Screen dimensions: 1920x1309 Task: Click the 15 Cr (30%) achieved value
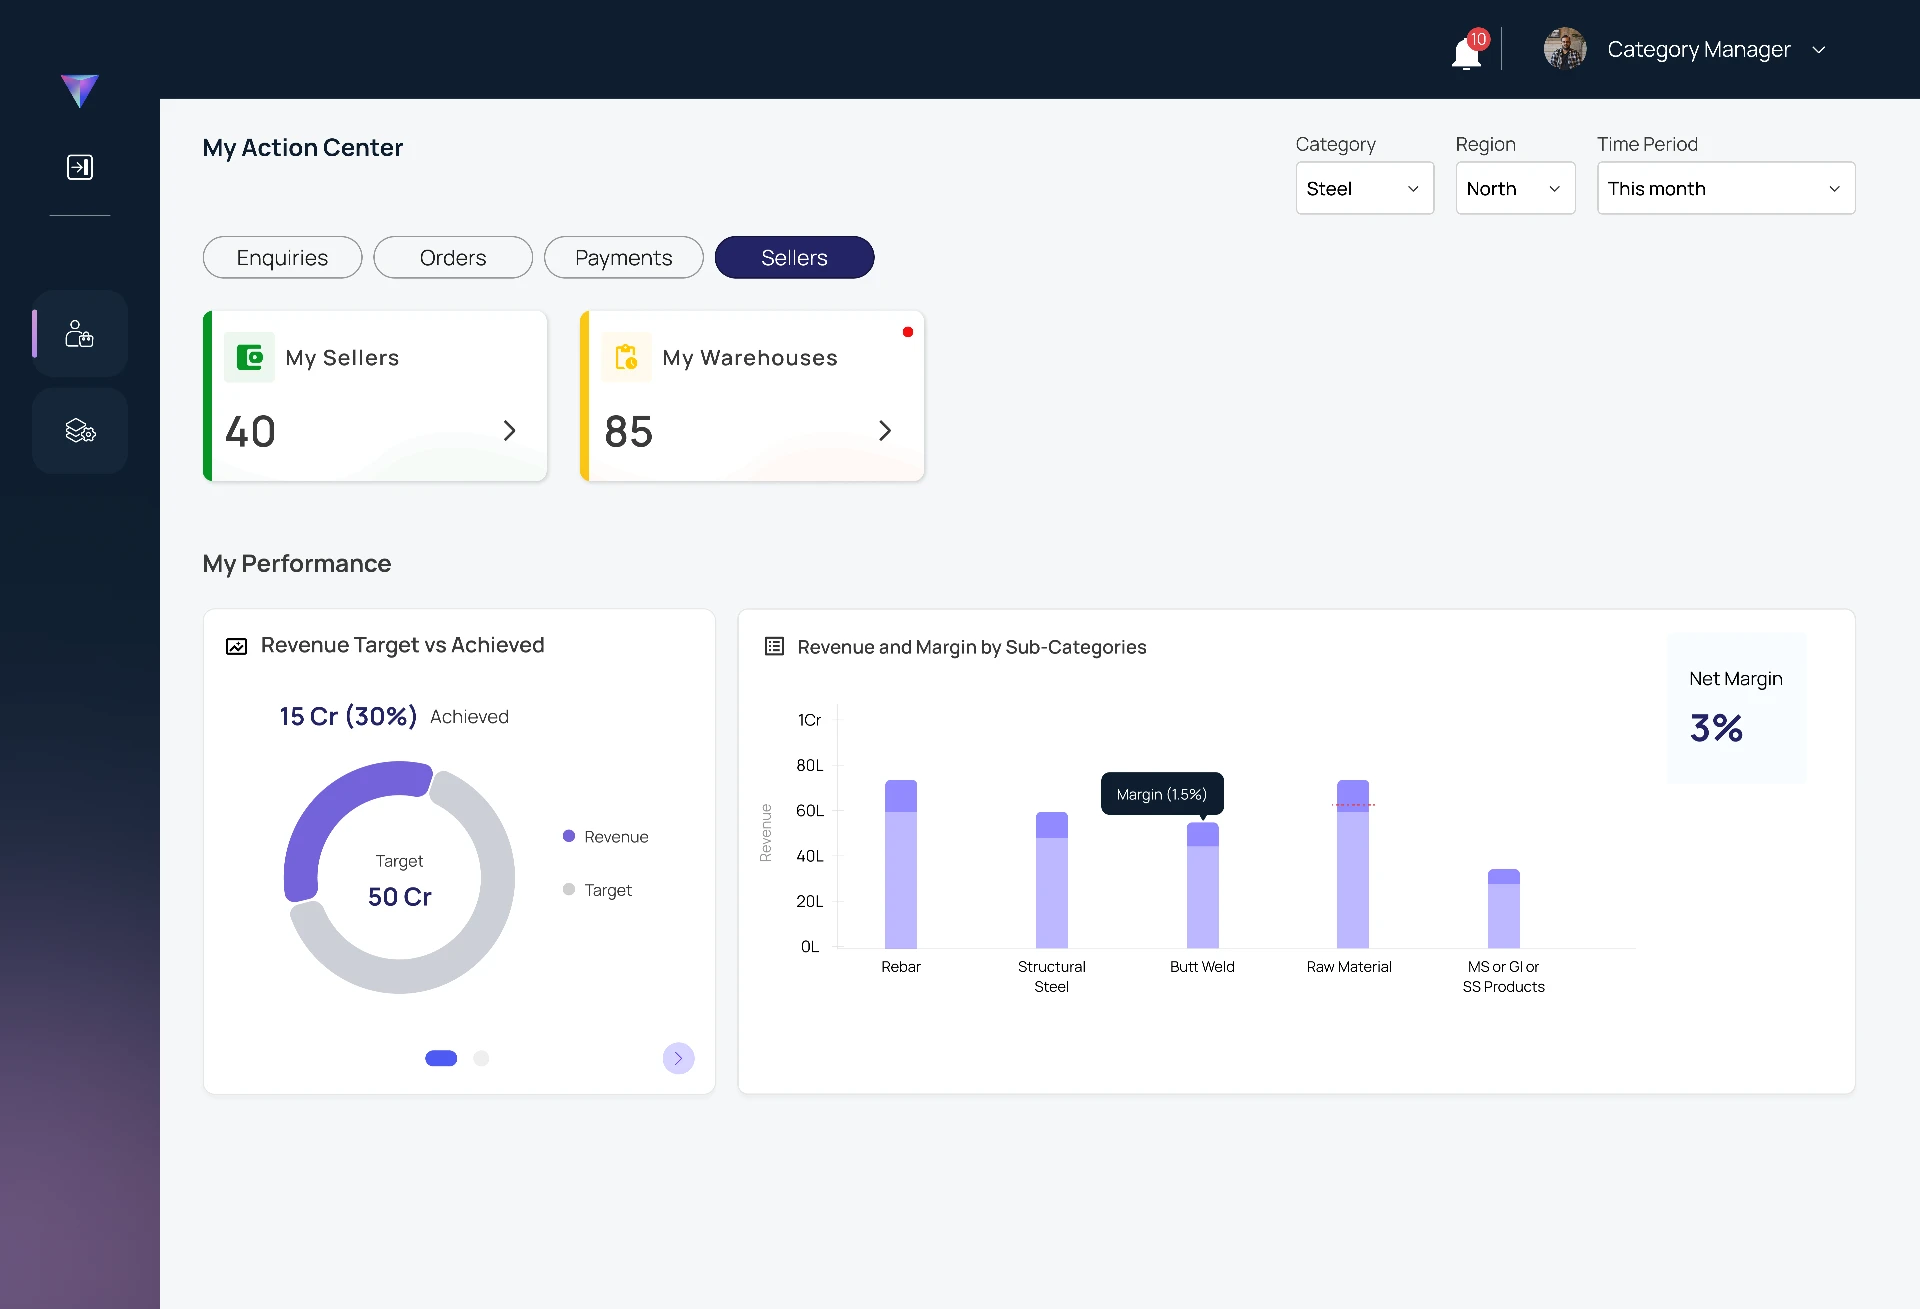348,716
